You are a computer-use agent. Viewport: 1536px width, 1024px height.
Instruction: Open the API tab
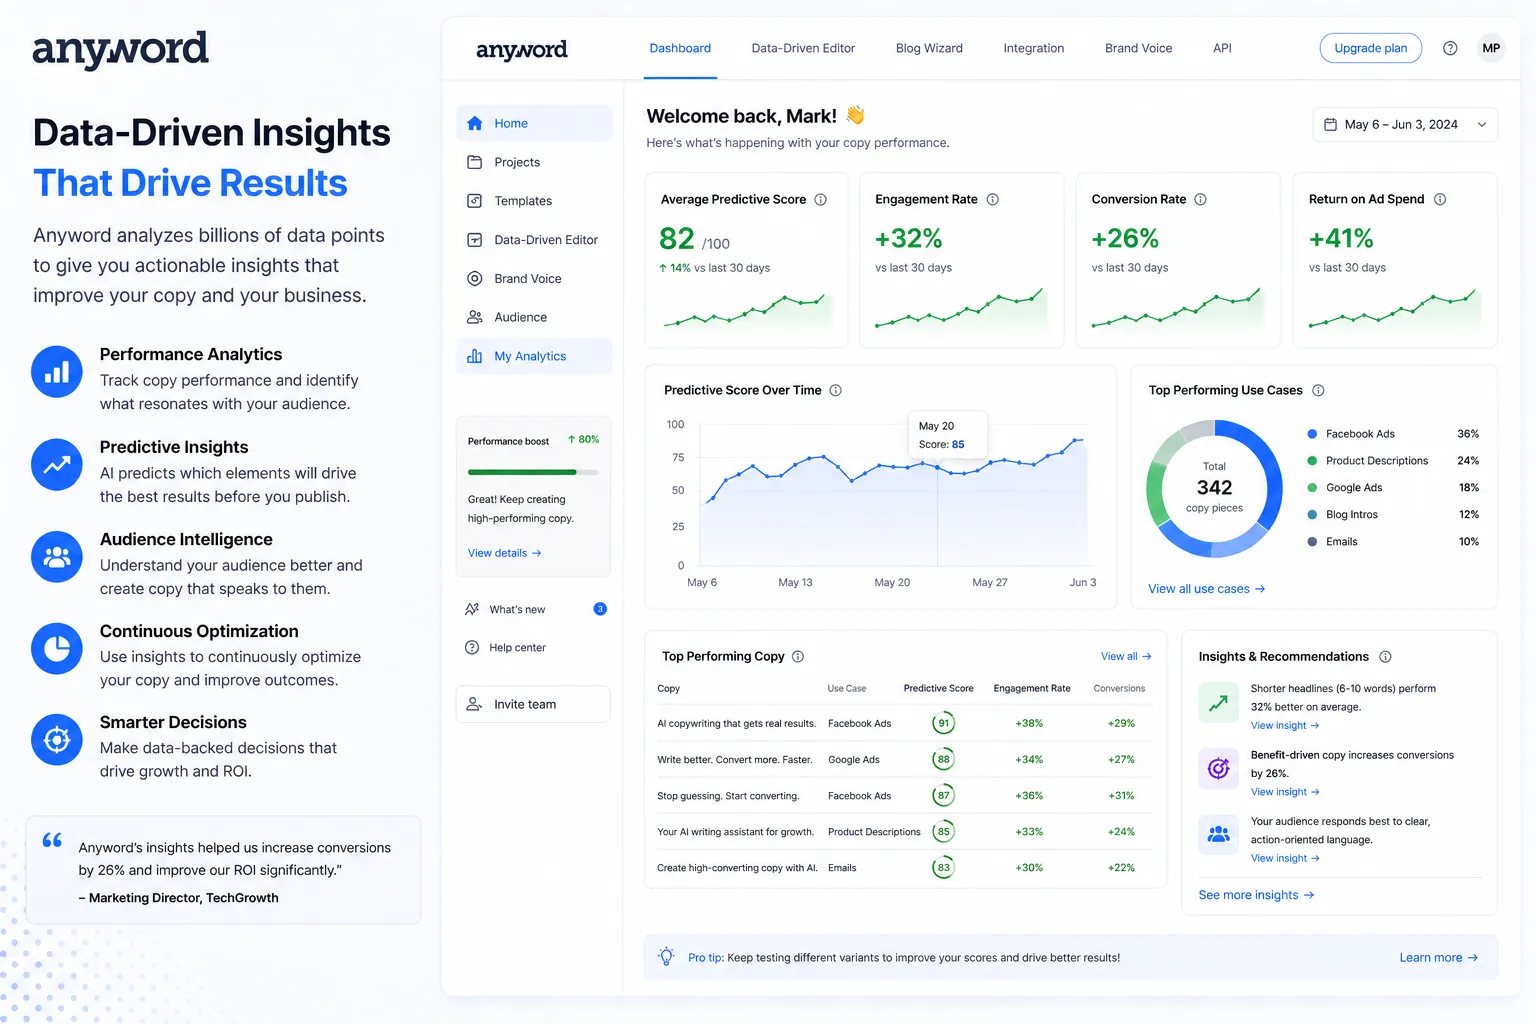(1222, 48)
